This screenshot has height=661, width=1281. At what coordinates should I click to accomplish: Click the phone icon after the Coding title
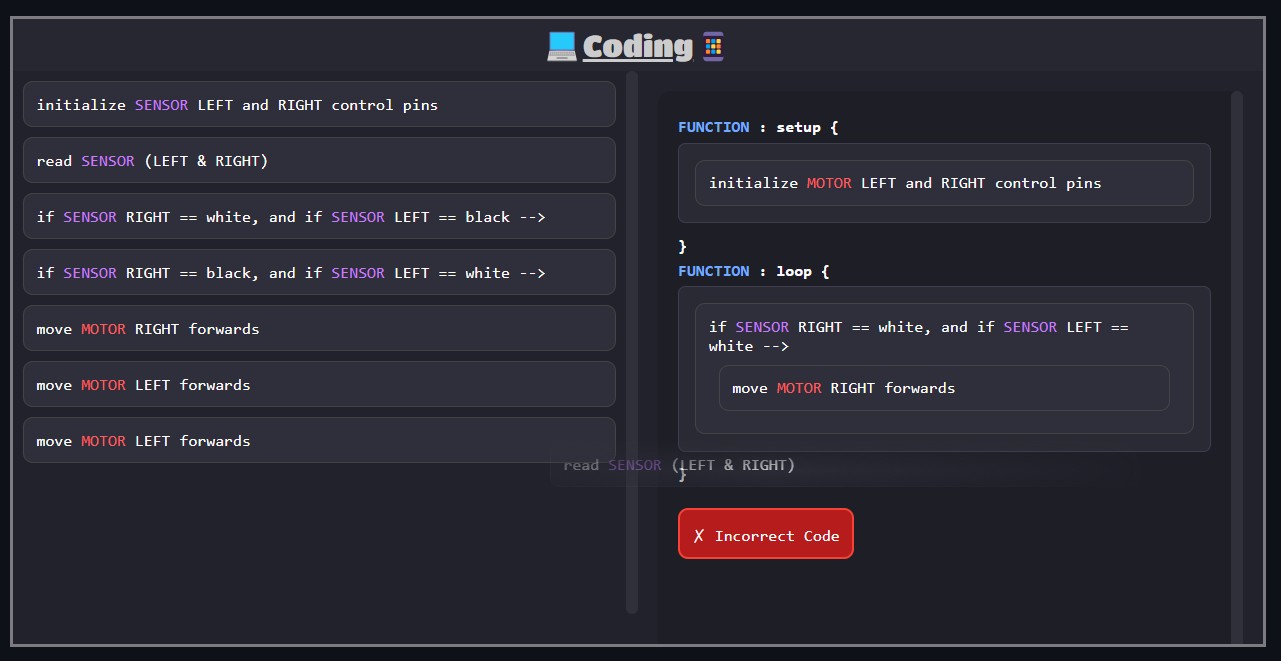(x=712, y=46)
